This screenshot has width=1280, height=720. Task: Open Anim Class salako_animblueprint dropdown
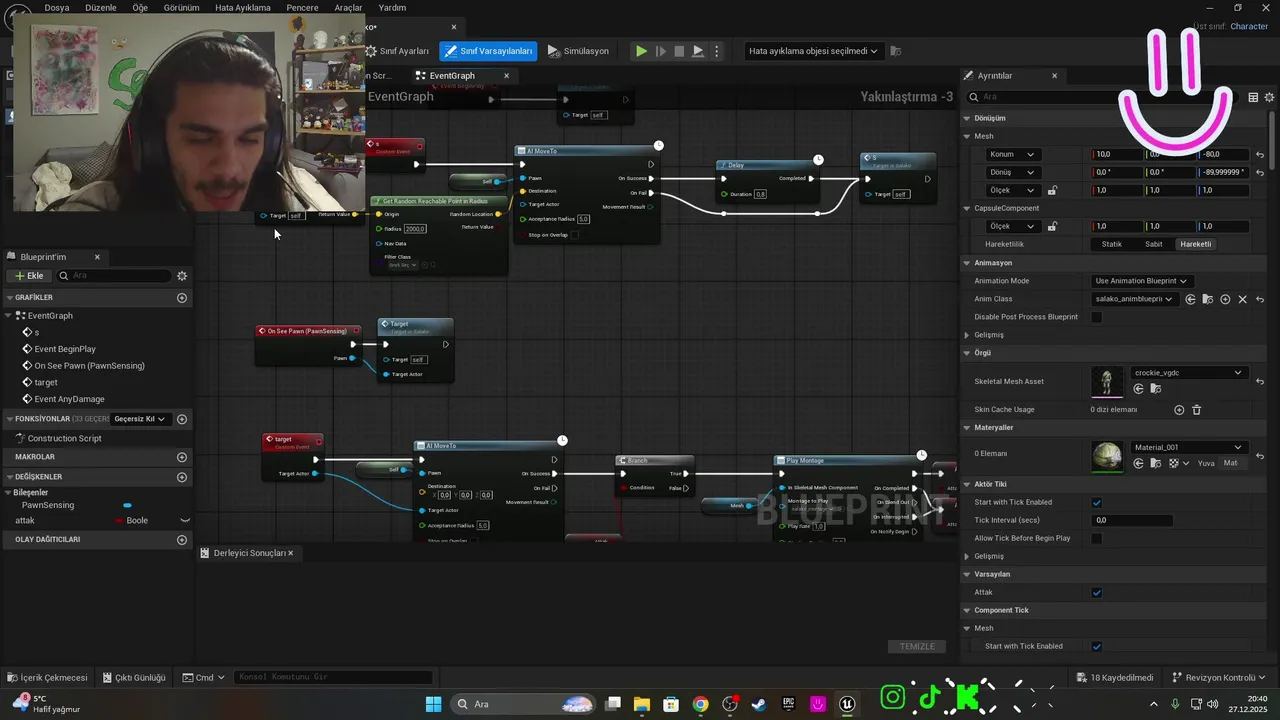coord(1135,299)
